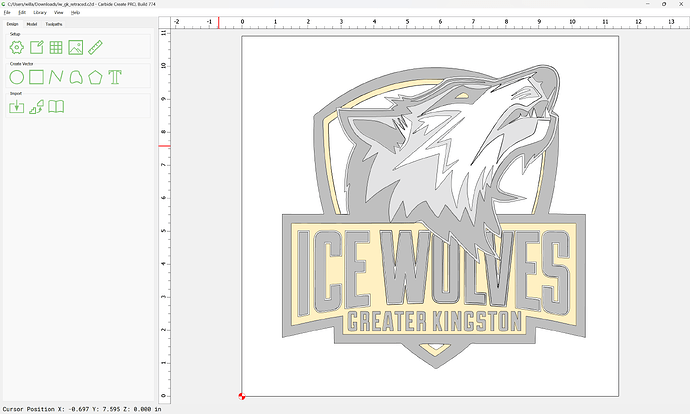Open the File menu
The width and height of the screenshot is (690, 414).
7,12
